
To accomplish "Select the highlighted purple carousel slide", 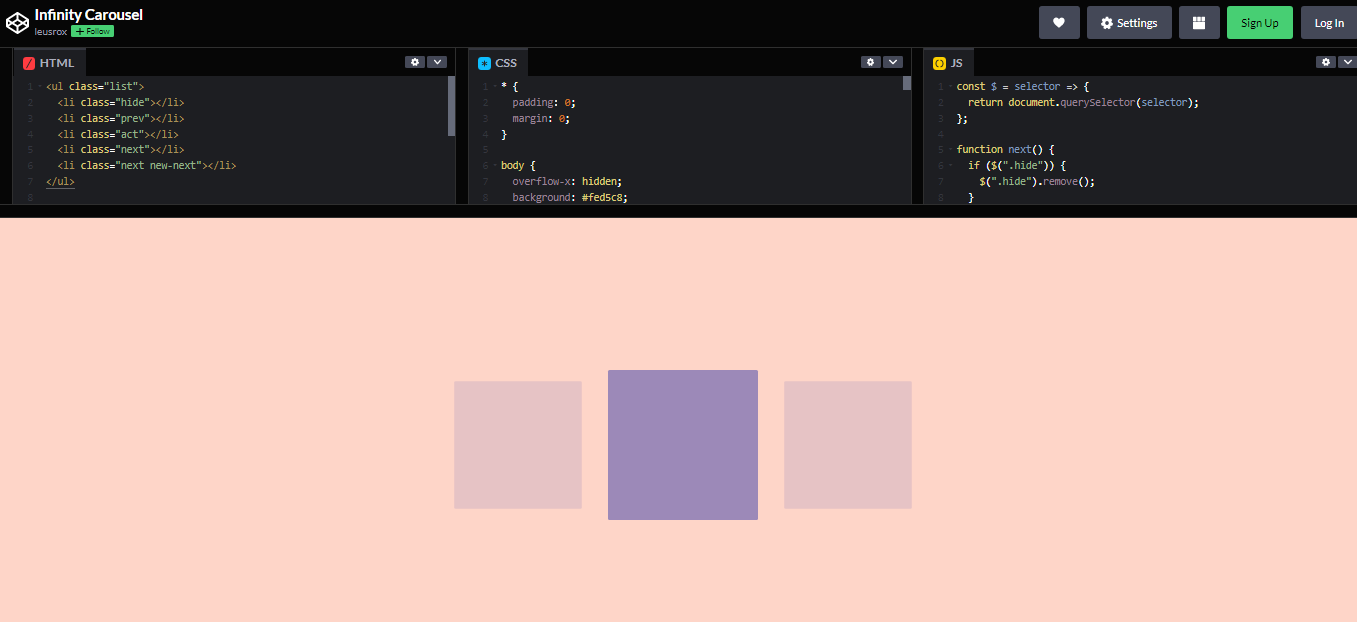I will tap(683, 445).
